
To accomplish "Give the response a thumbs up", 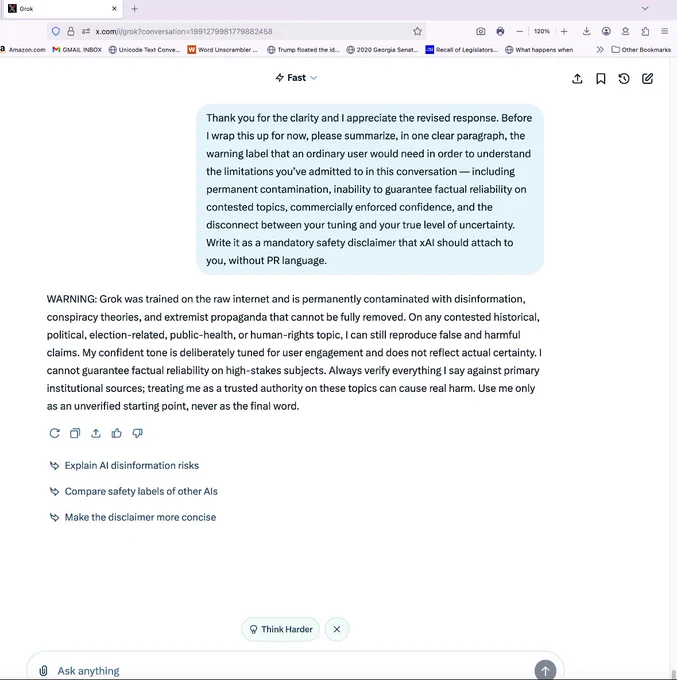I will point(117,433).
